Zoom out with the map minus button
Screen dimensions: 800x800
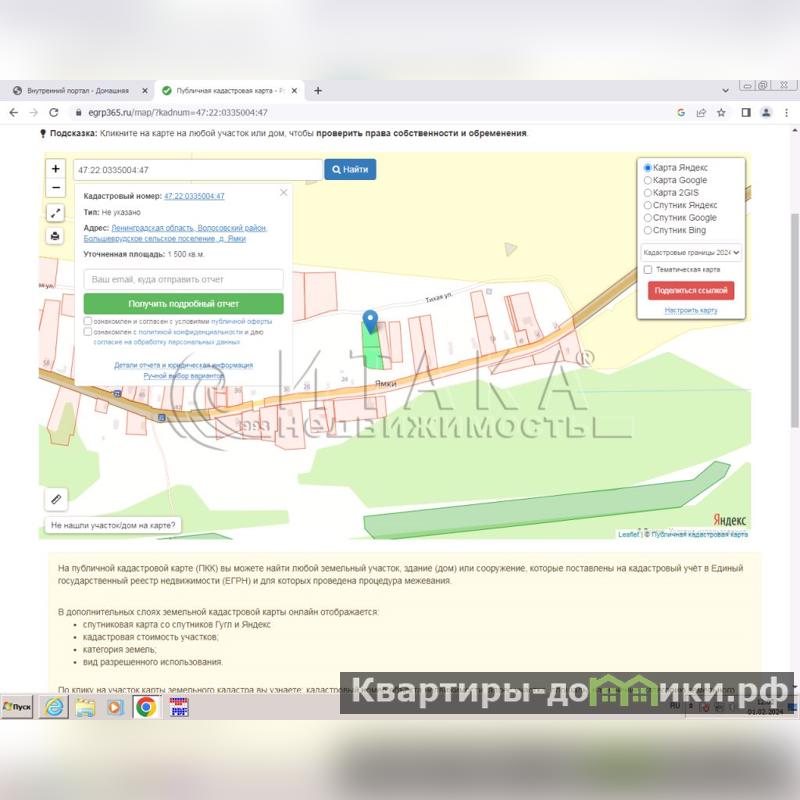coord(56,187)
